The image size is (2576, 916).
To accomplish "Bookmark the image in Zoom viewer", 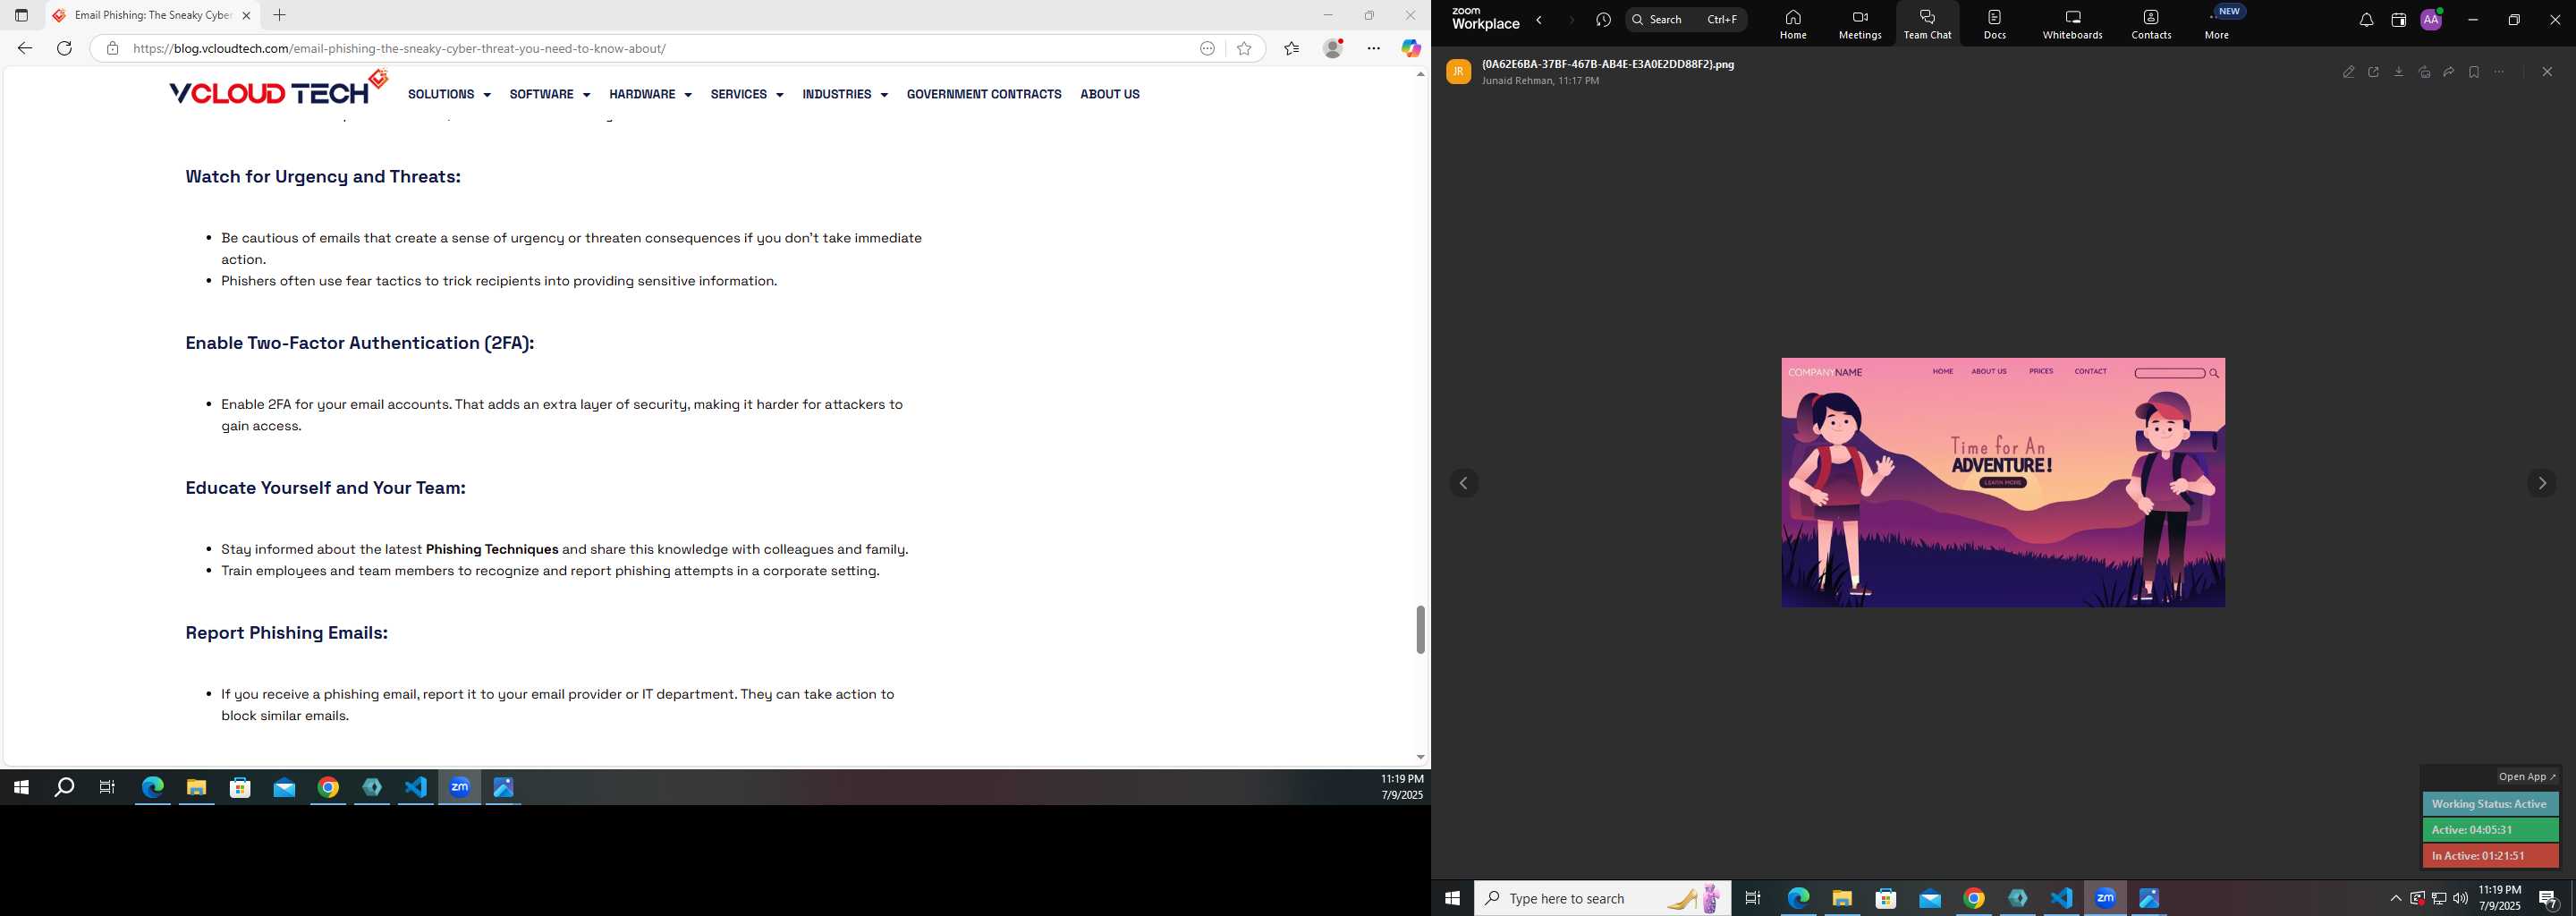I will (x=2474, y=72).
